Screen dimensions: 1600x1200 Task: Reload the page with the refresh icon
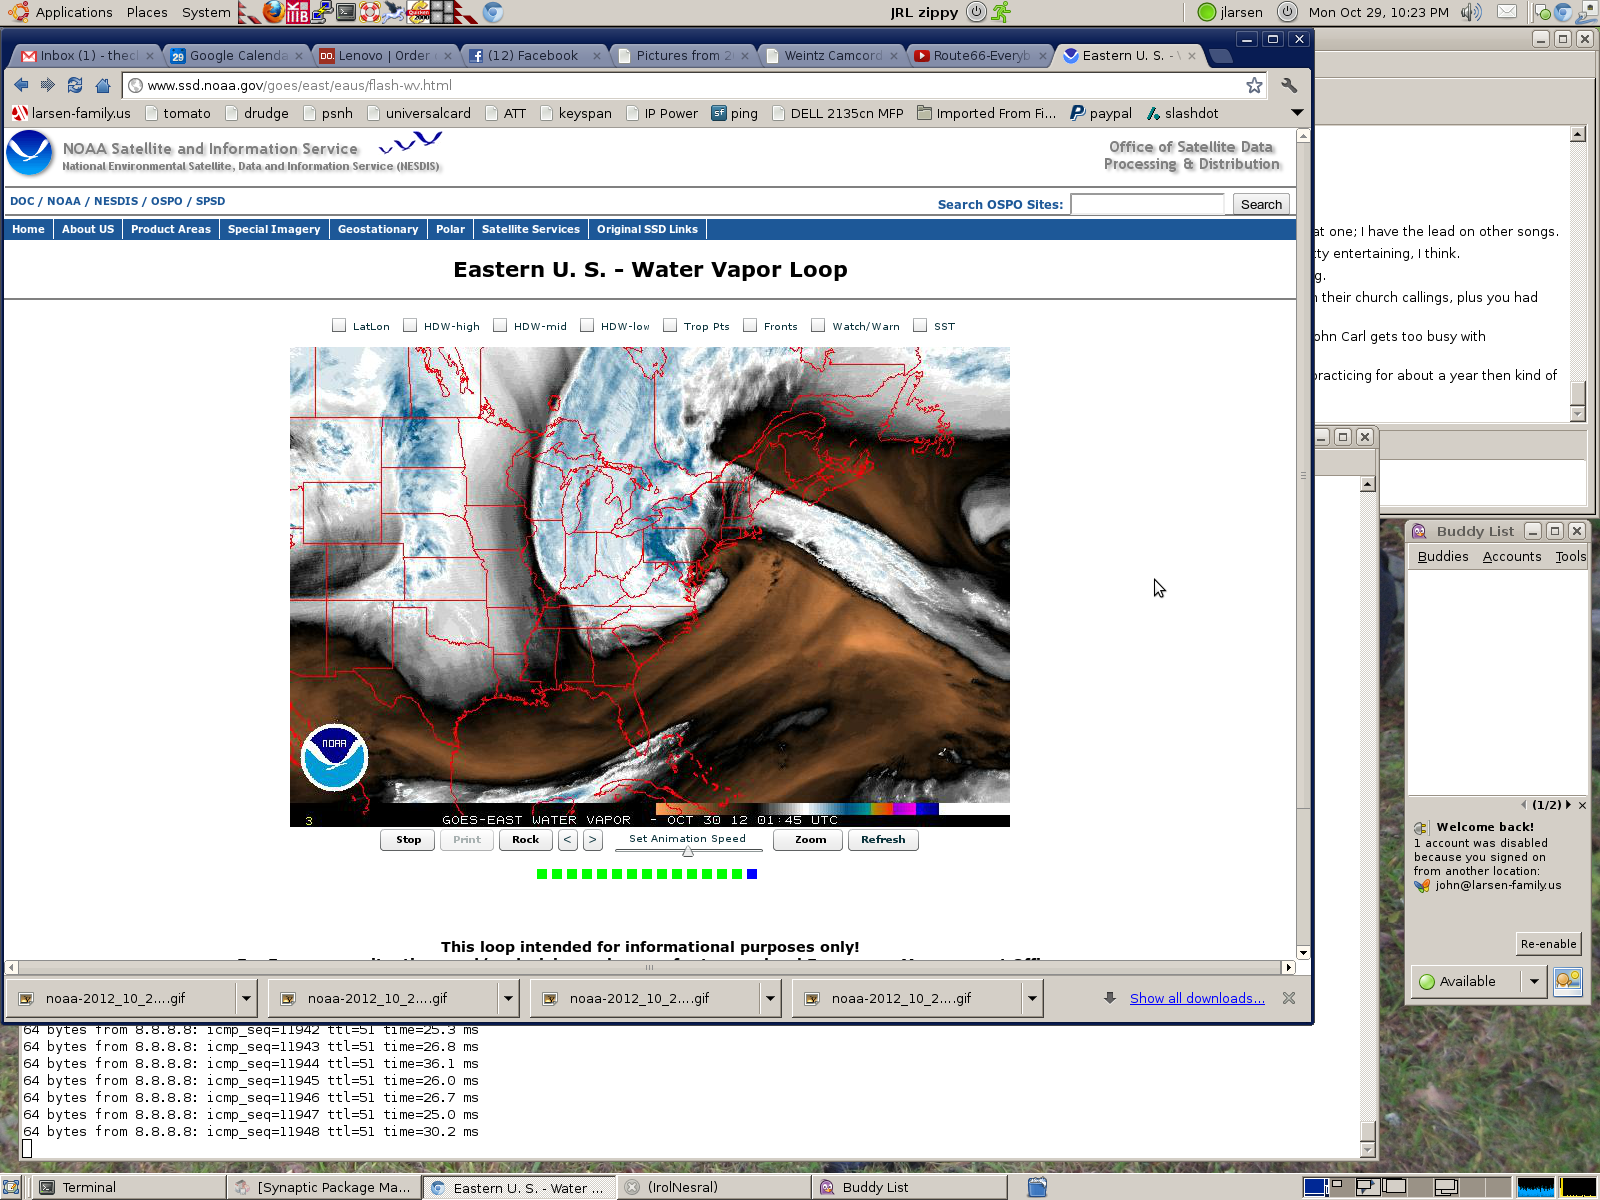75,85
